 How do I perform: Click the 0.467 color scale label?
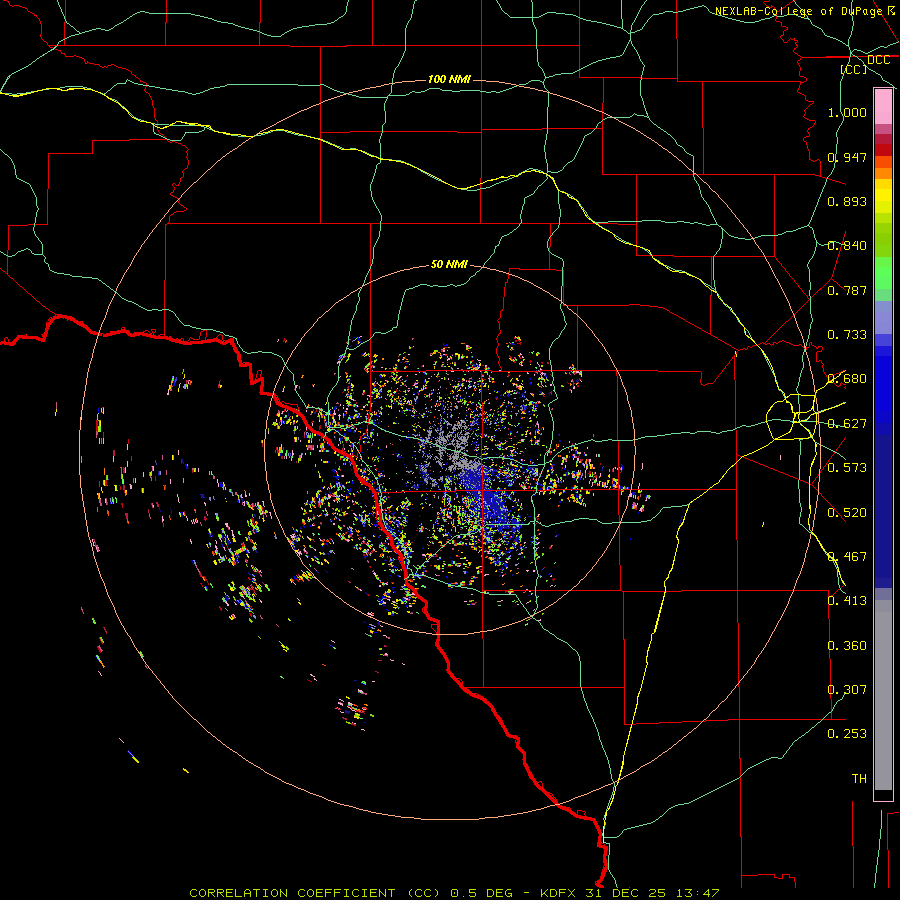pos(847,557)
